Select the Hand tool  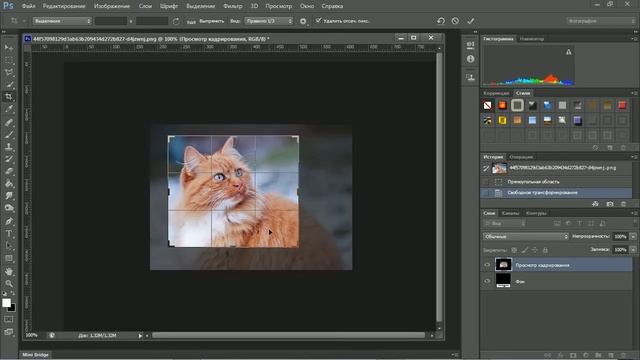click(9, 271)
